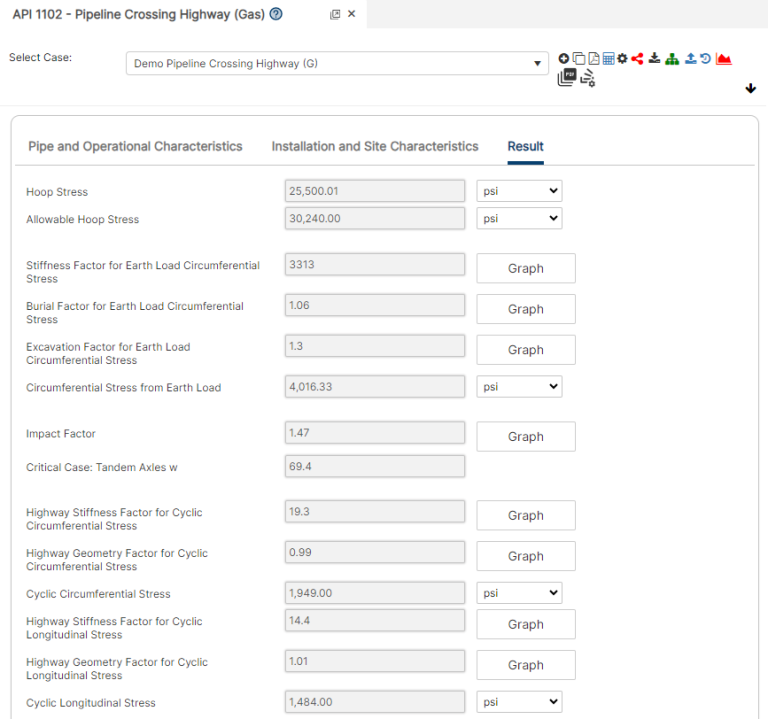768x719 pixels.
Task: Open Installation and Site Characteristics tab
Action: pyautogui.click(x=375, y=146)
